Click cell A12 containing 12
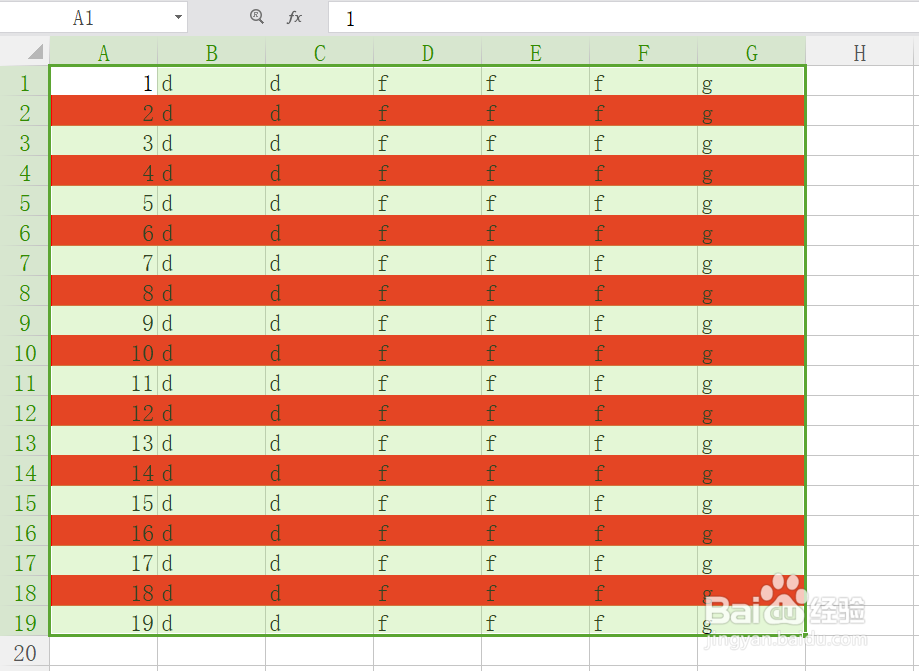The width and height of the screenshot is (919, 671). (x=104, y=411)
